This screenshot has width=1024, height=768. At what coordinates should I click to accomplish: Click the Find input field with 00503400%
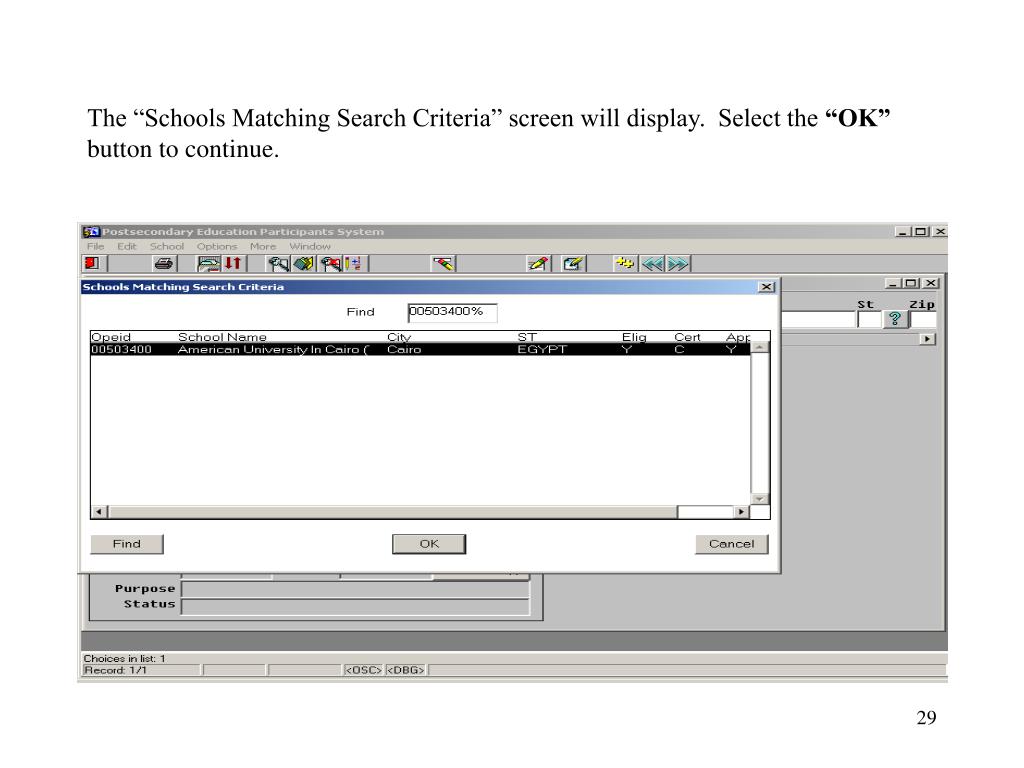(453, 312)
